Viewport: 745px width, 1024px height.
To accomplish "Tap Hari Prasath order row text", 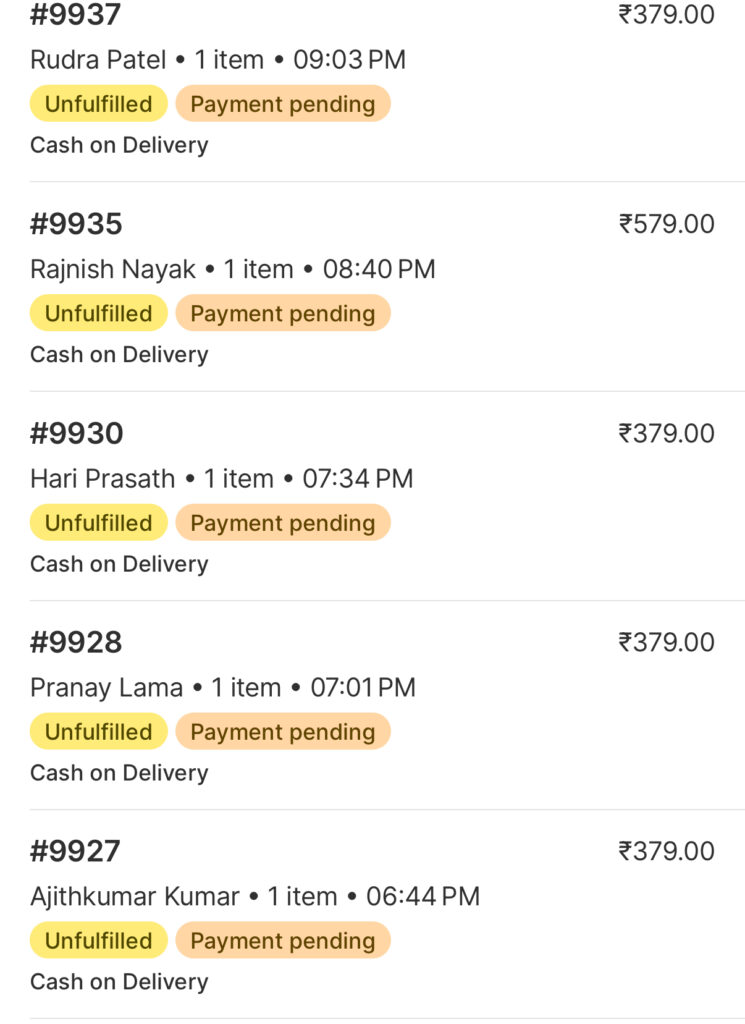I will pos(221,478).
